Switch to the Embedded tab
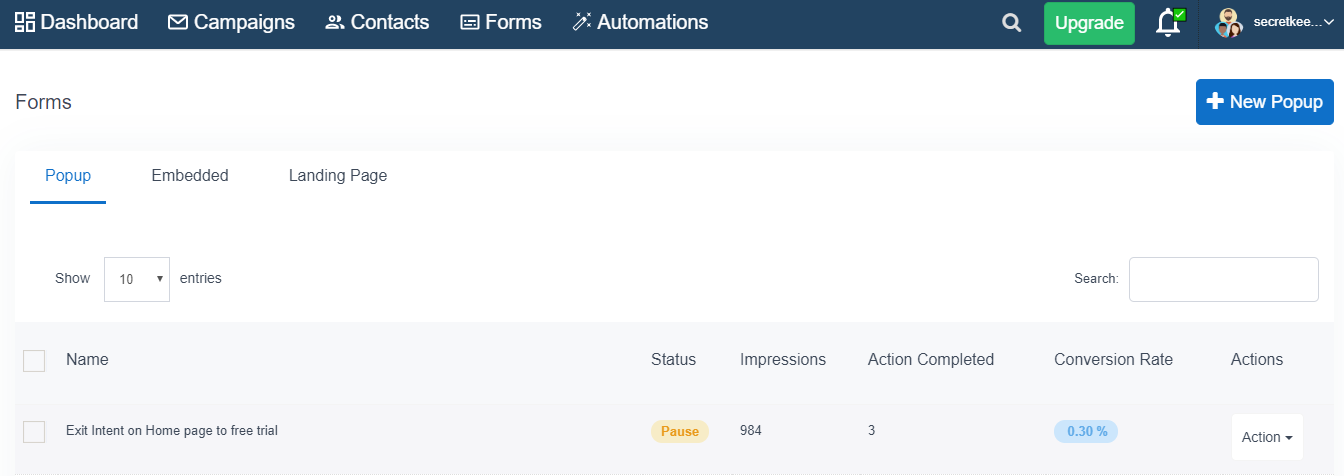1344x476 pixels. tap(190, 176)
